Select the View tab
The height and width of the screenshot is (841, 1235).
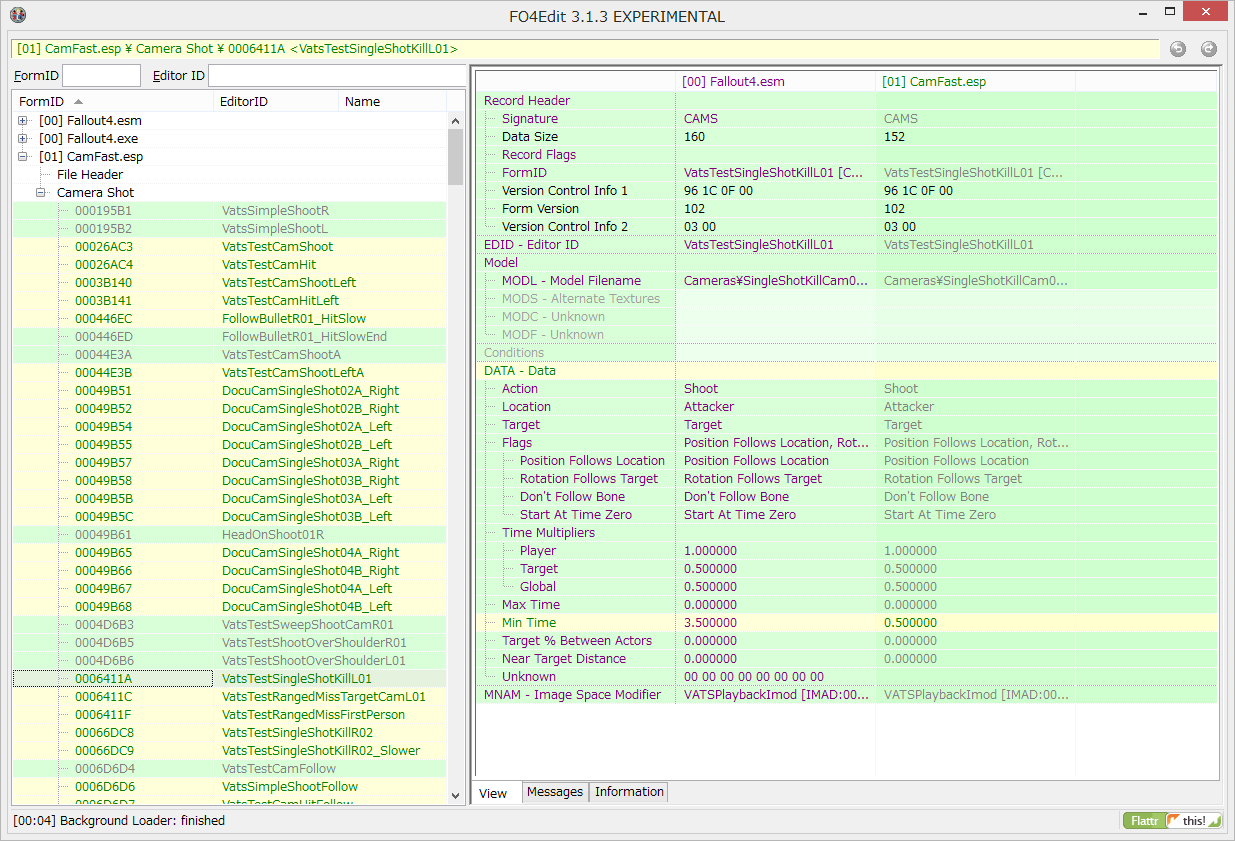pyautogui.click(x=493, y=793)
